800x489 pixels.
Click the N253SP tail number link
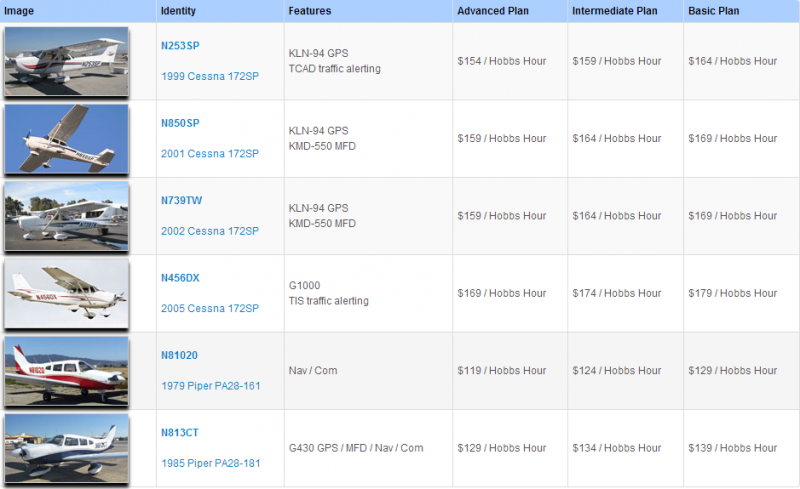(x=180, y=45)
